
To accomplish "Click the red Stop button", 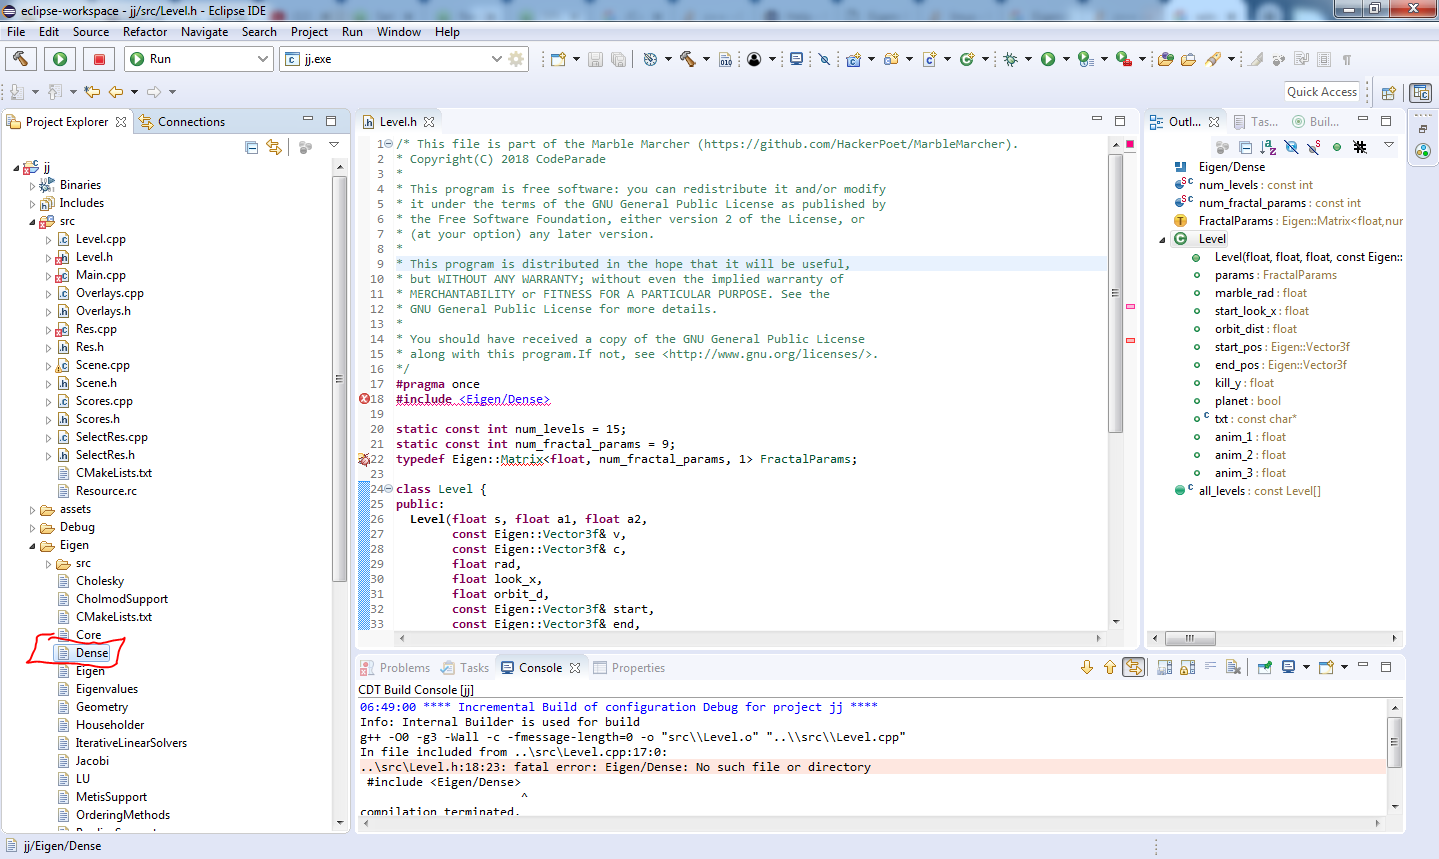I will point(99,59).
